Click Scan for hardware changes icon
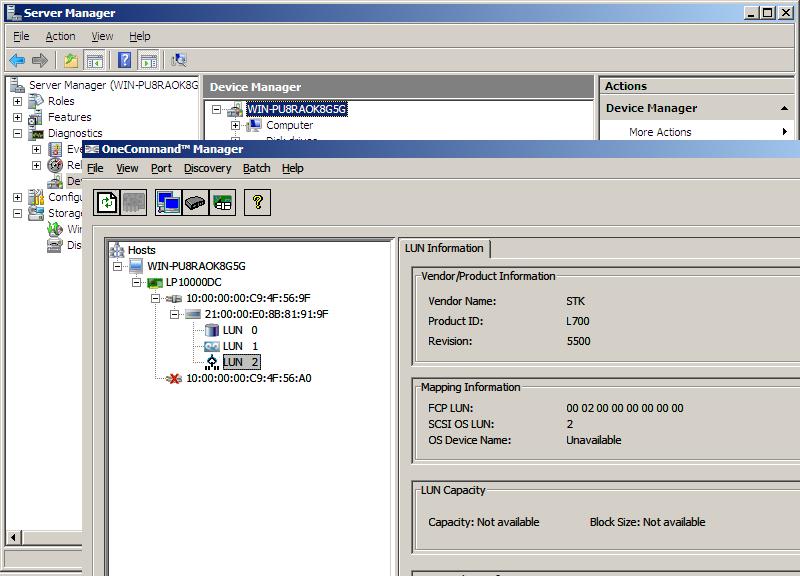Screen dimensions: 800x576 pyautogui.click(x=179, y=60)
